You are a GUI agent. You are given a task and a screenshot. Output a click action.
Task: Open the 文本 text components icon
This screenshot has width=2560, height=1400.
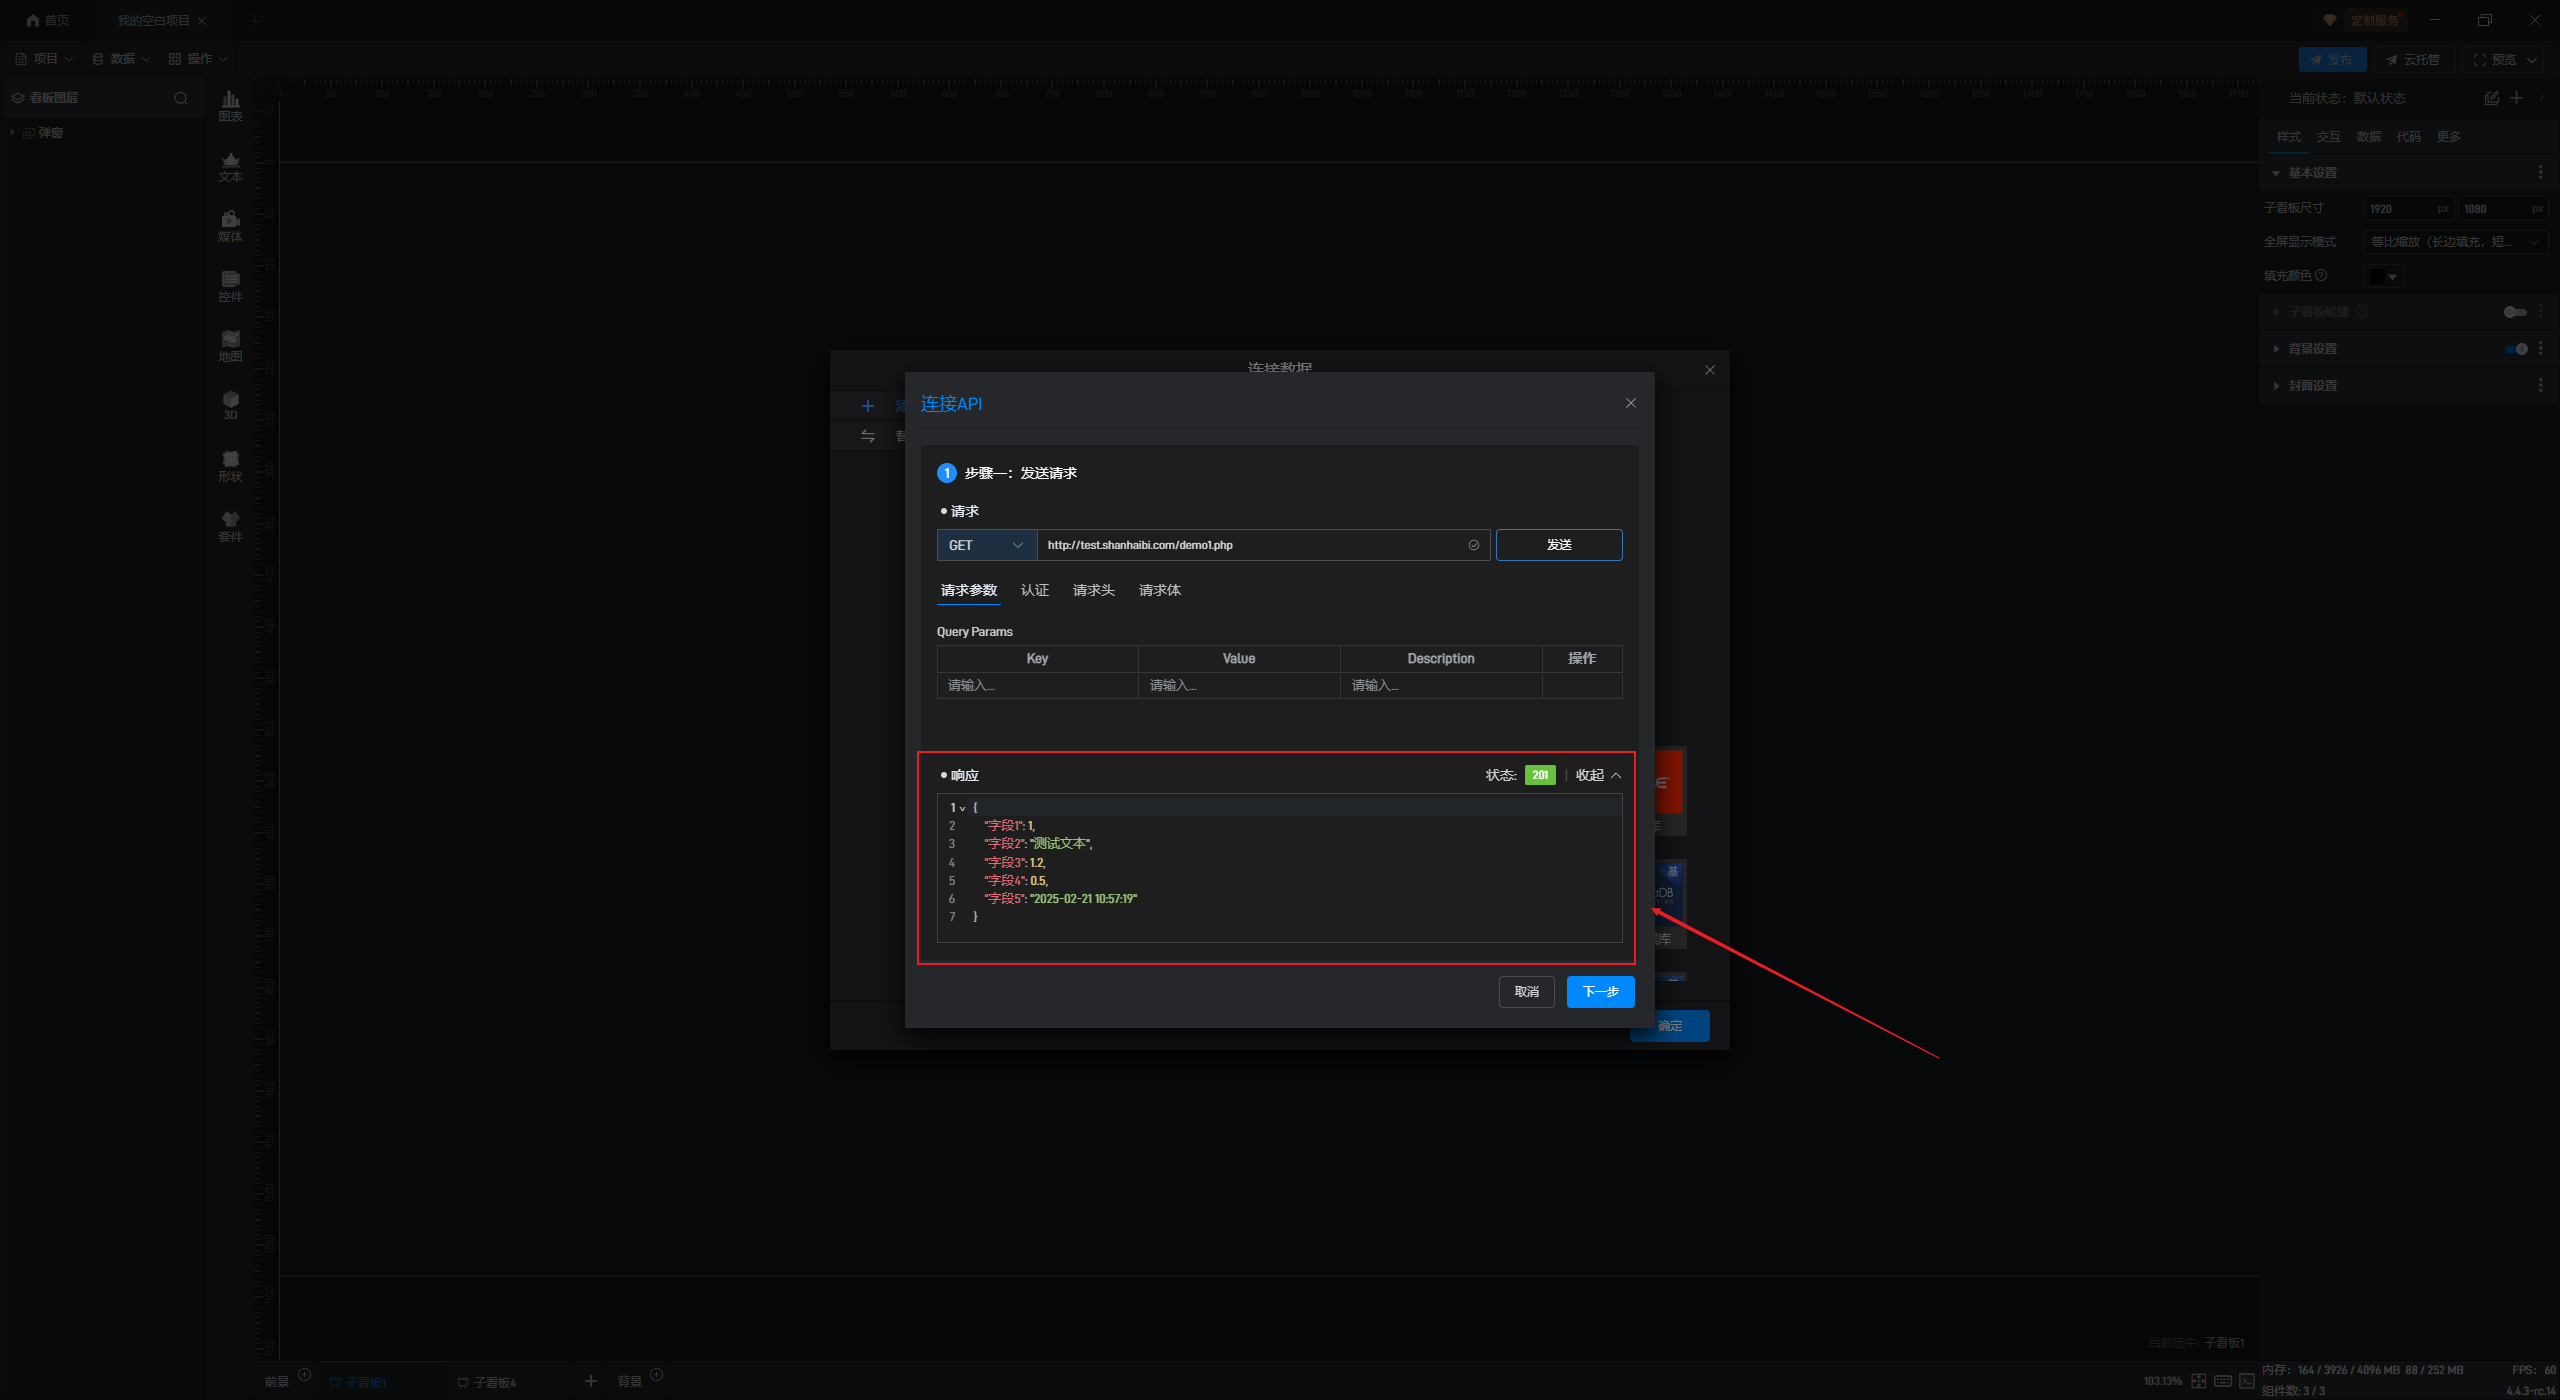[230, 166]
